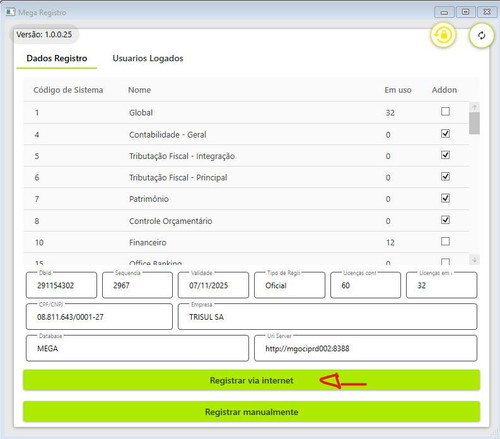Click the Licenças em uso field 32
Viewport: 500px width, 439px height.
(x=441, y=285)
